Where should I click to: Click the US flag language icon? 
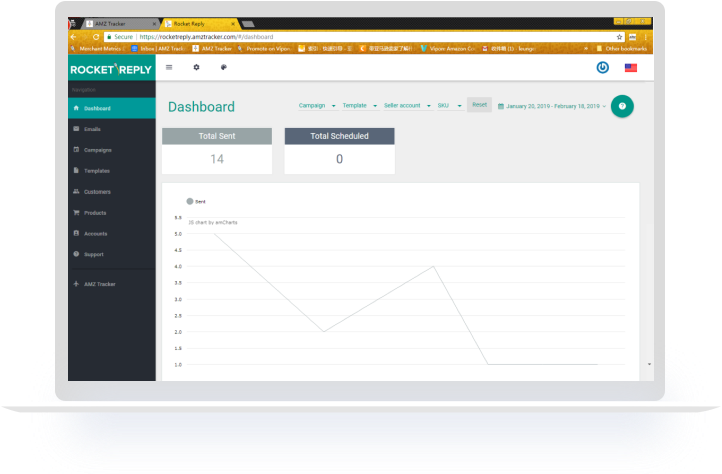tap(631, 67)
